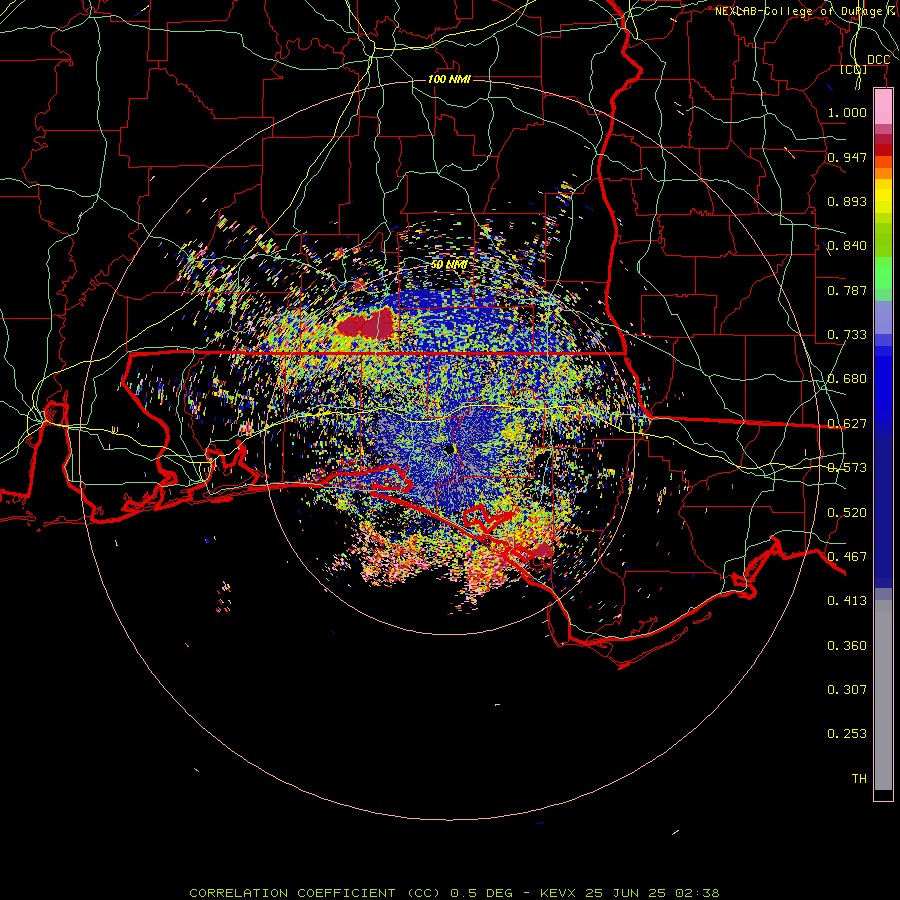900x900 pixels.
Task: Select the 0.253 scale value
Action: click(x=847, y=734)
